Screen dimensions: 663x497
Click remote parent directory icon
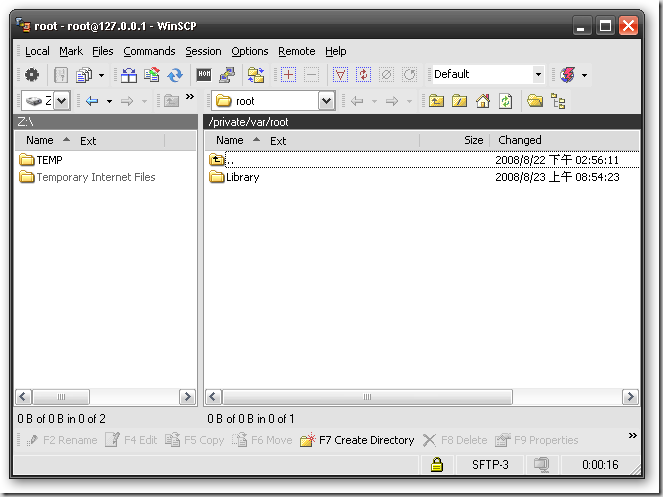pos(436,101)
